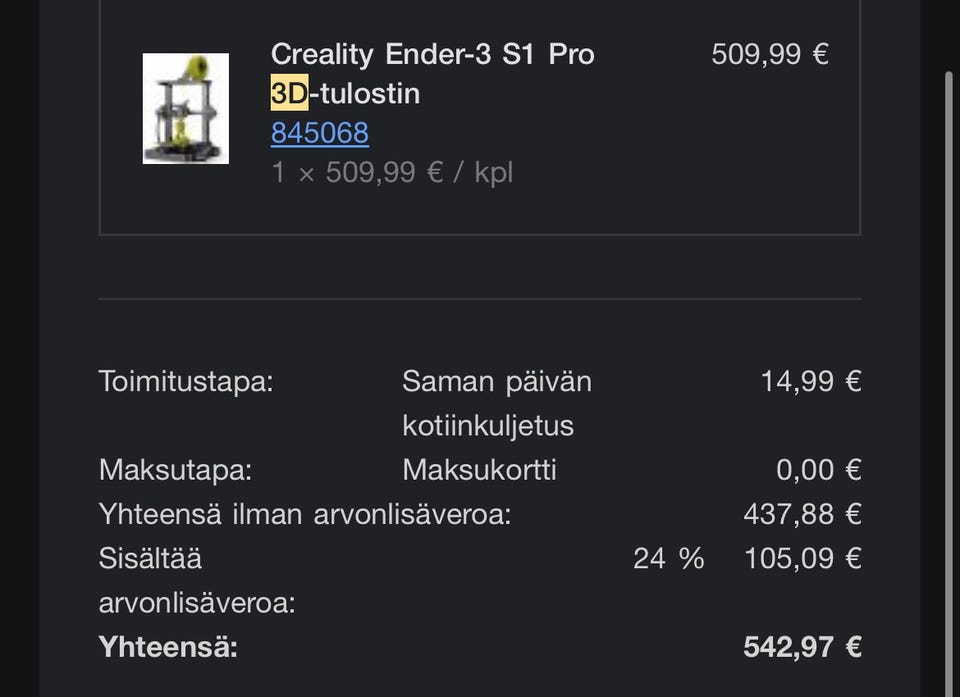This screenshot has height=697, width=960.
Task: Click the highlighted 3D text
Action: [x=289, y=94]
